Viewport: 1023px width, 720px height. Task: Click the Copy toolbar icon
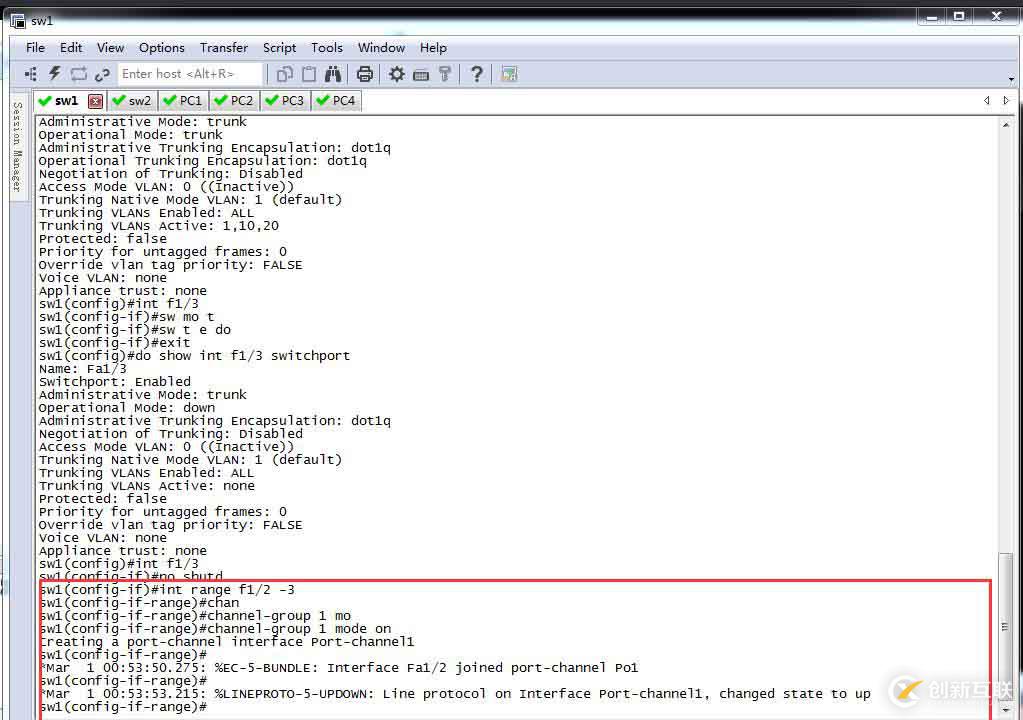284,74
